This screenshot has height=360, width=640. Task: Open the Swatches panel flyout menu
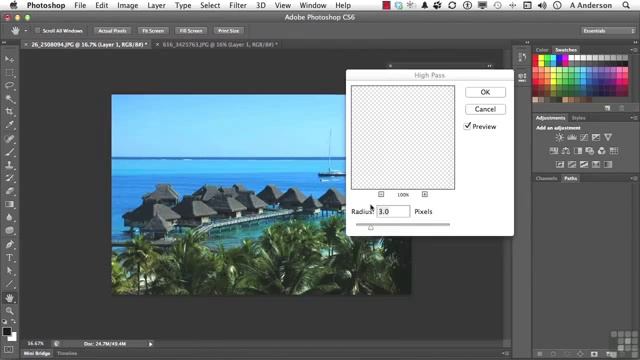634,50
